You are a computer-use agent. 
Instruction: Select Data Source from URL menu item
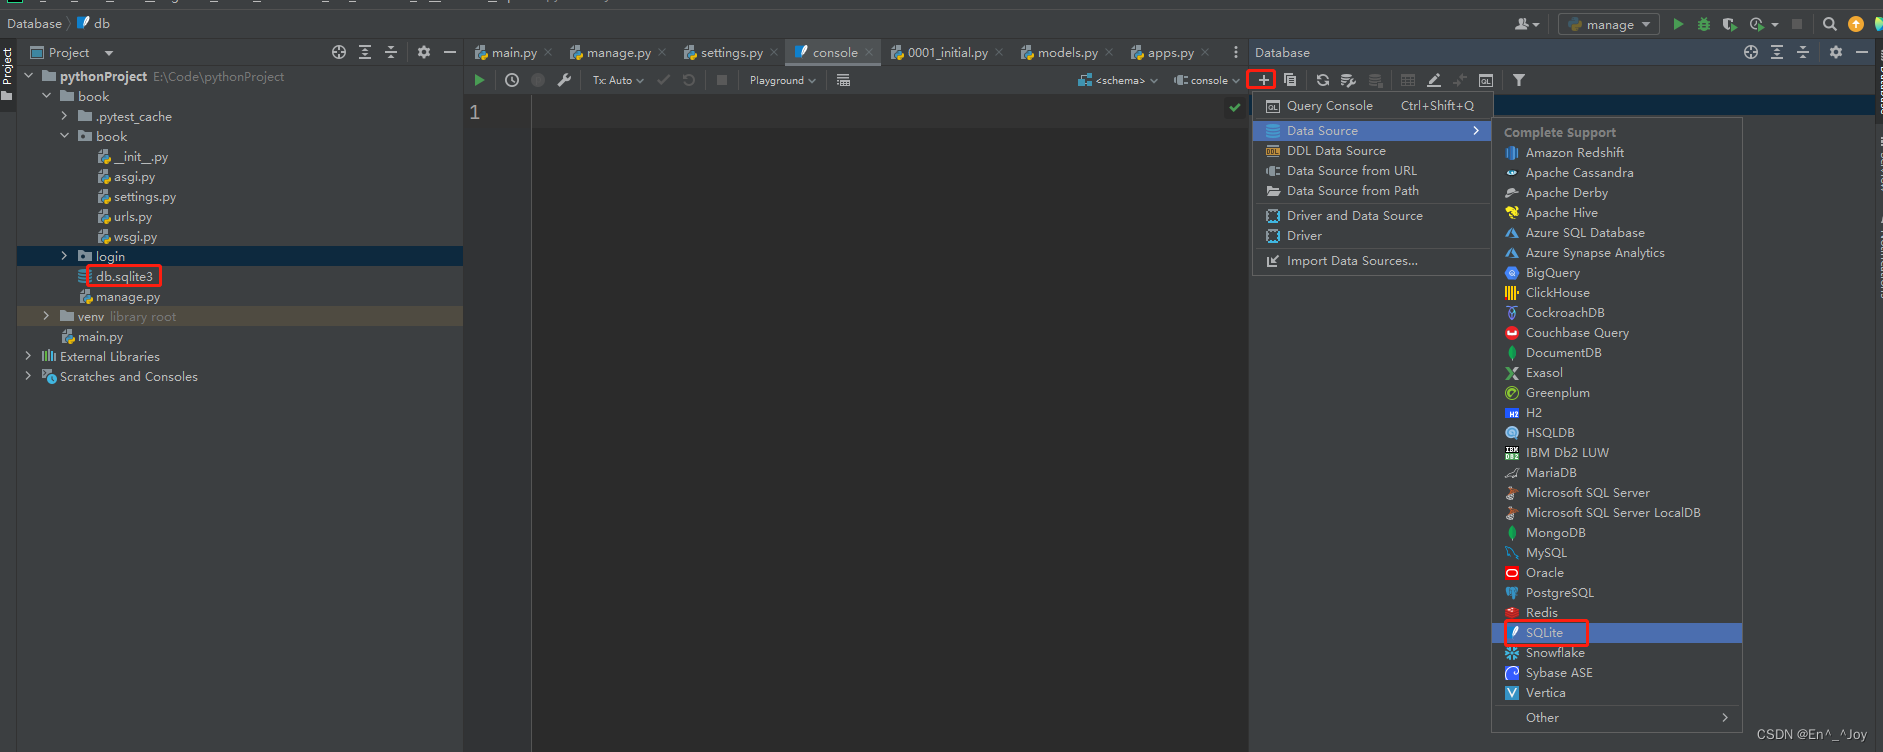tap(1372, 171)
